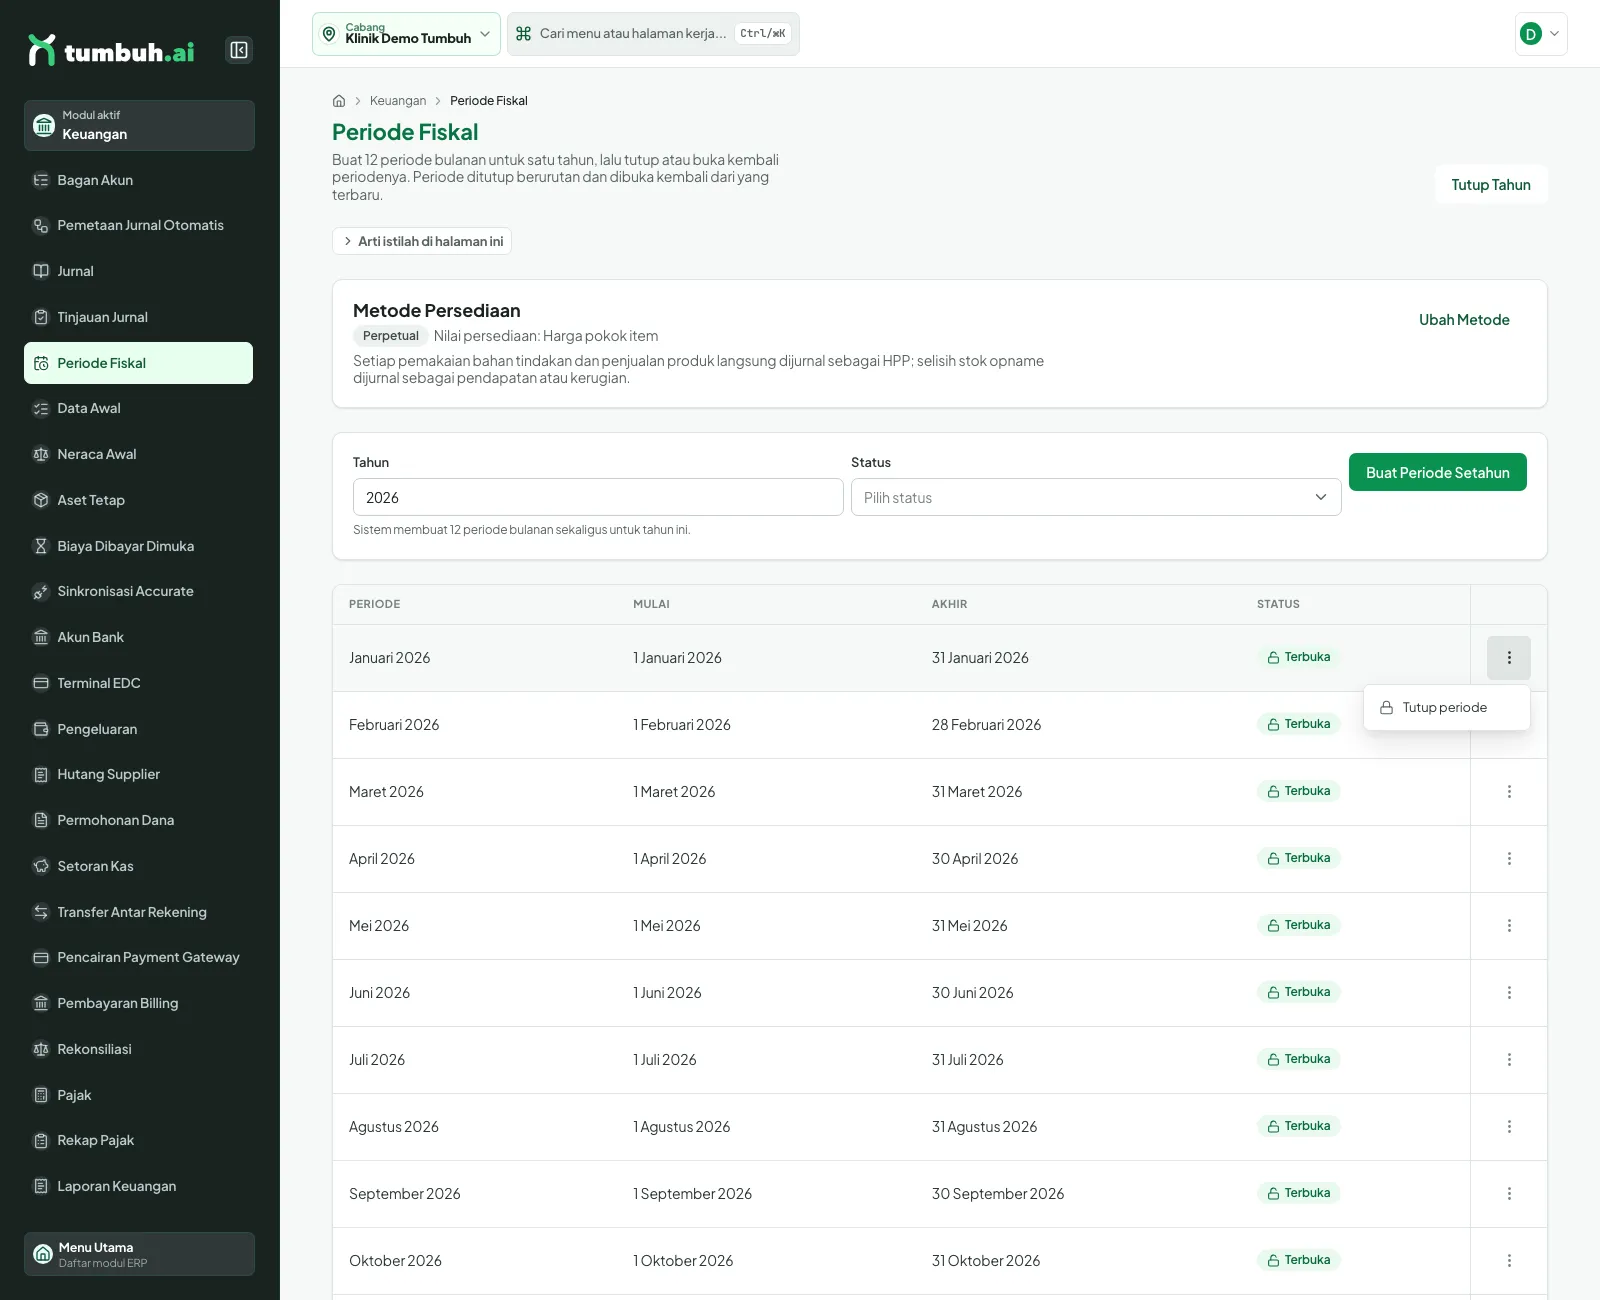Open the Modul aktif Keuangan icon
Viewport: 1600px width, 1300px height.
pos(44,125)
